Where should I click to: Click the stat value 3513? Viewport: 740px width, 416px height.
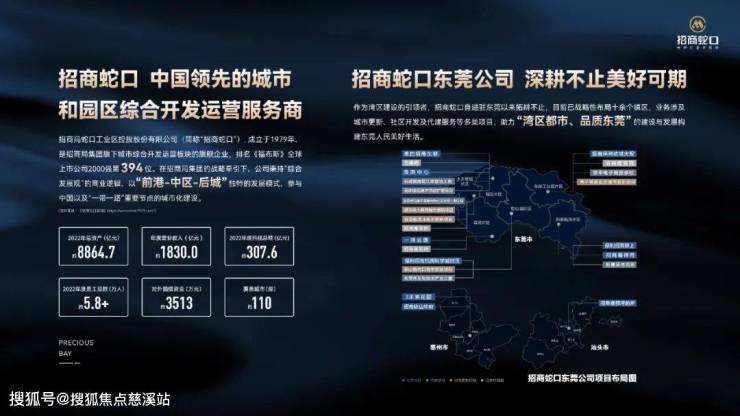click(179, 303)
